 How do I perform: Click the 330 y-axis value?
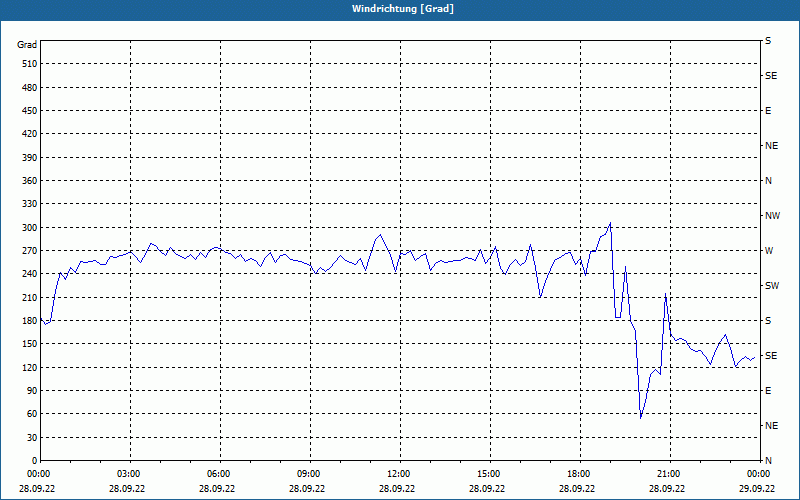[29, 204]
